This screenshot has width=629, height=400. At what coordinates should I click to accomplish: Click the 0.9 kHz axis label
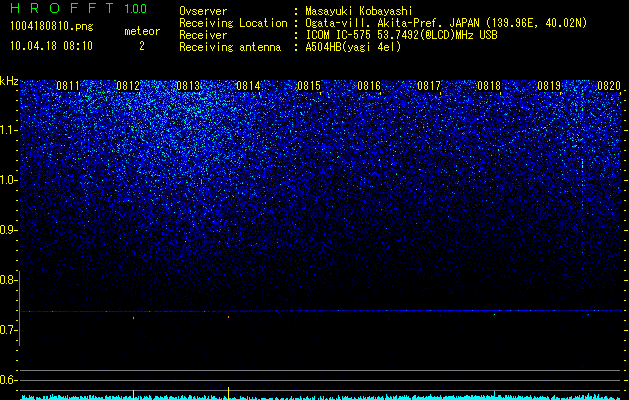click(x=7, y=230)
